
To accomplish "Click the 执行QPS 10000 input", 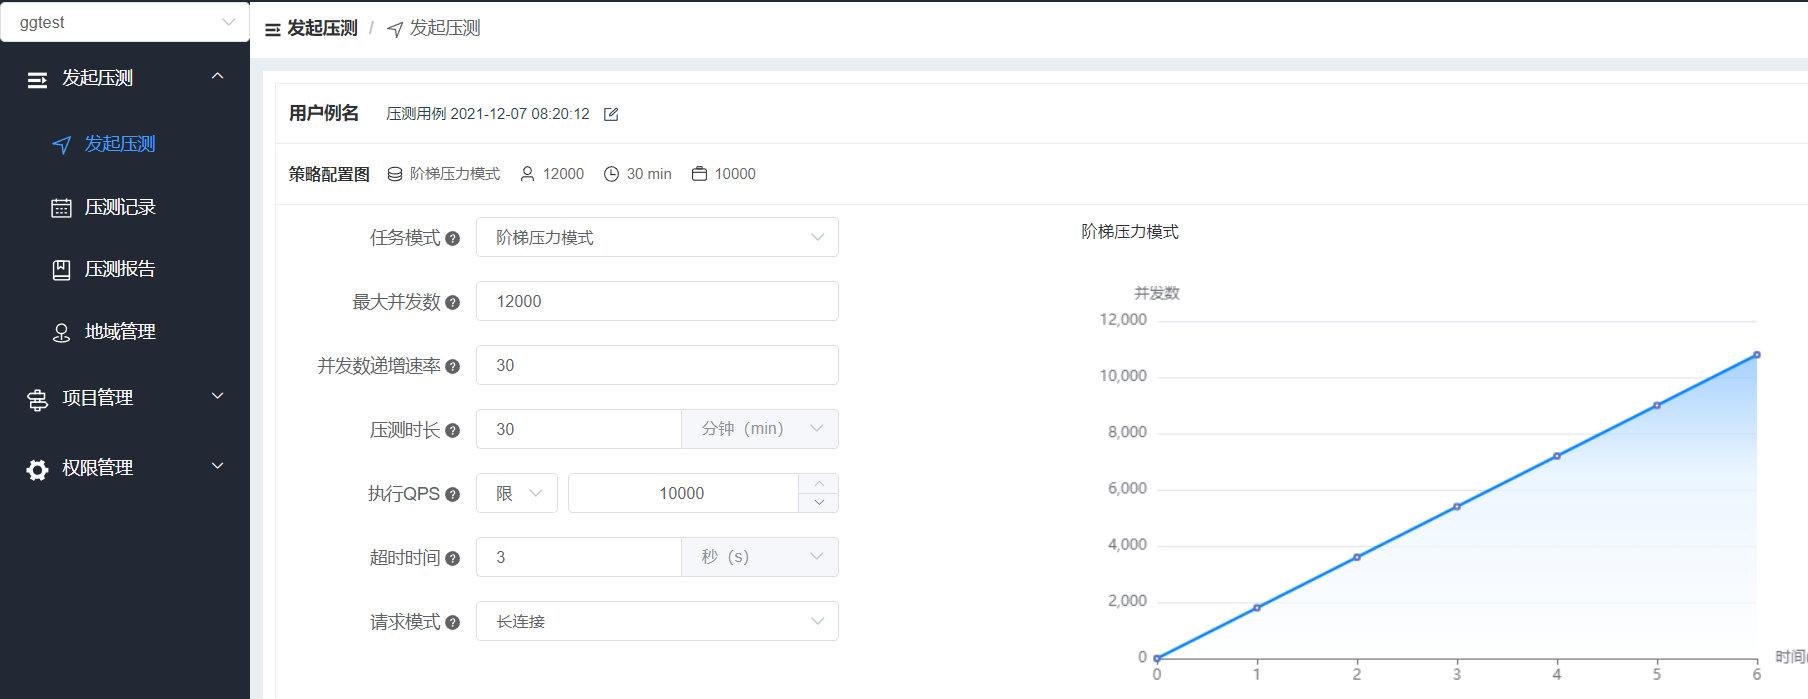I will pyautogui.click(x=683, y=493).
